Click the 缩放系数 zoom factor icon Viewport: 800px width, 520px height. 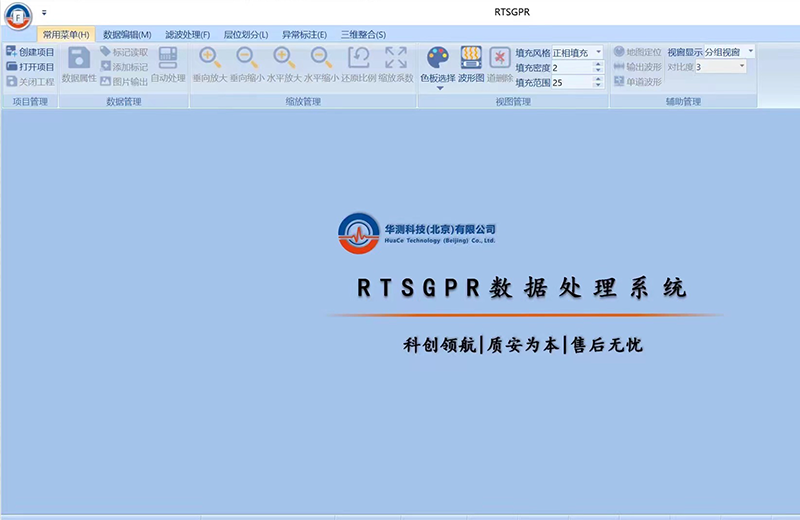click(396, 58)
